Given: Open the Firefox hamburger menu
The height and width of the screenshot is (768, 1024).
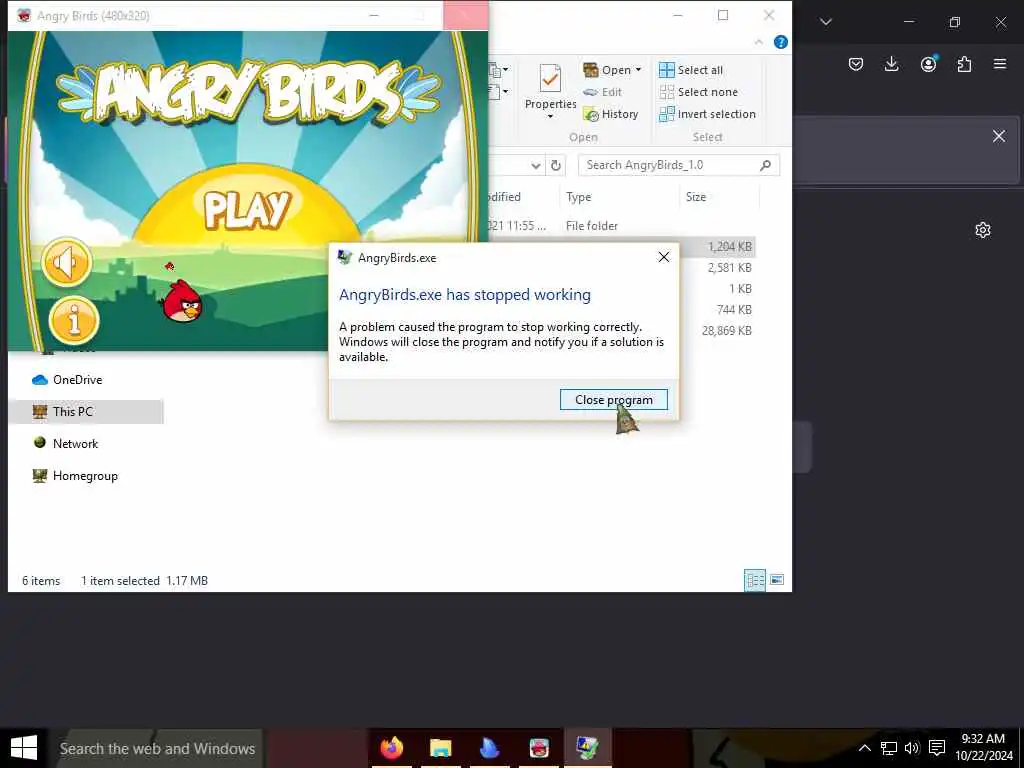Looking at the screenshot, I should [x=1000, y=64].
